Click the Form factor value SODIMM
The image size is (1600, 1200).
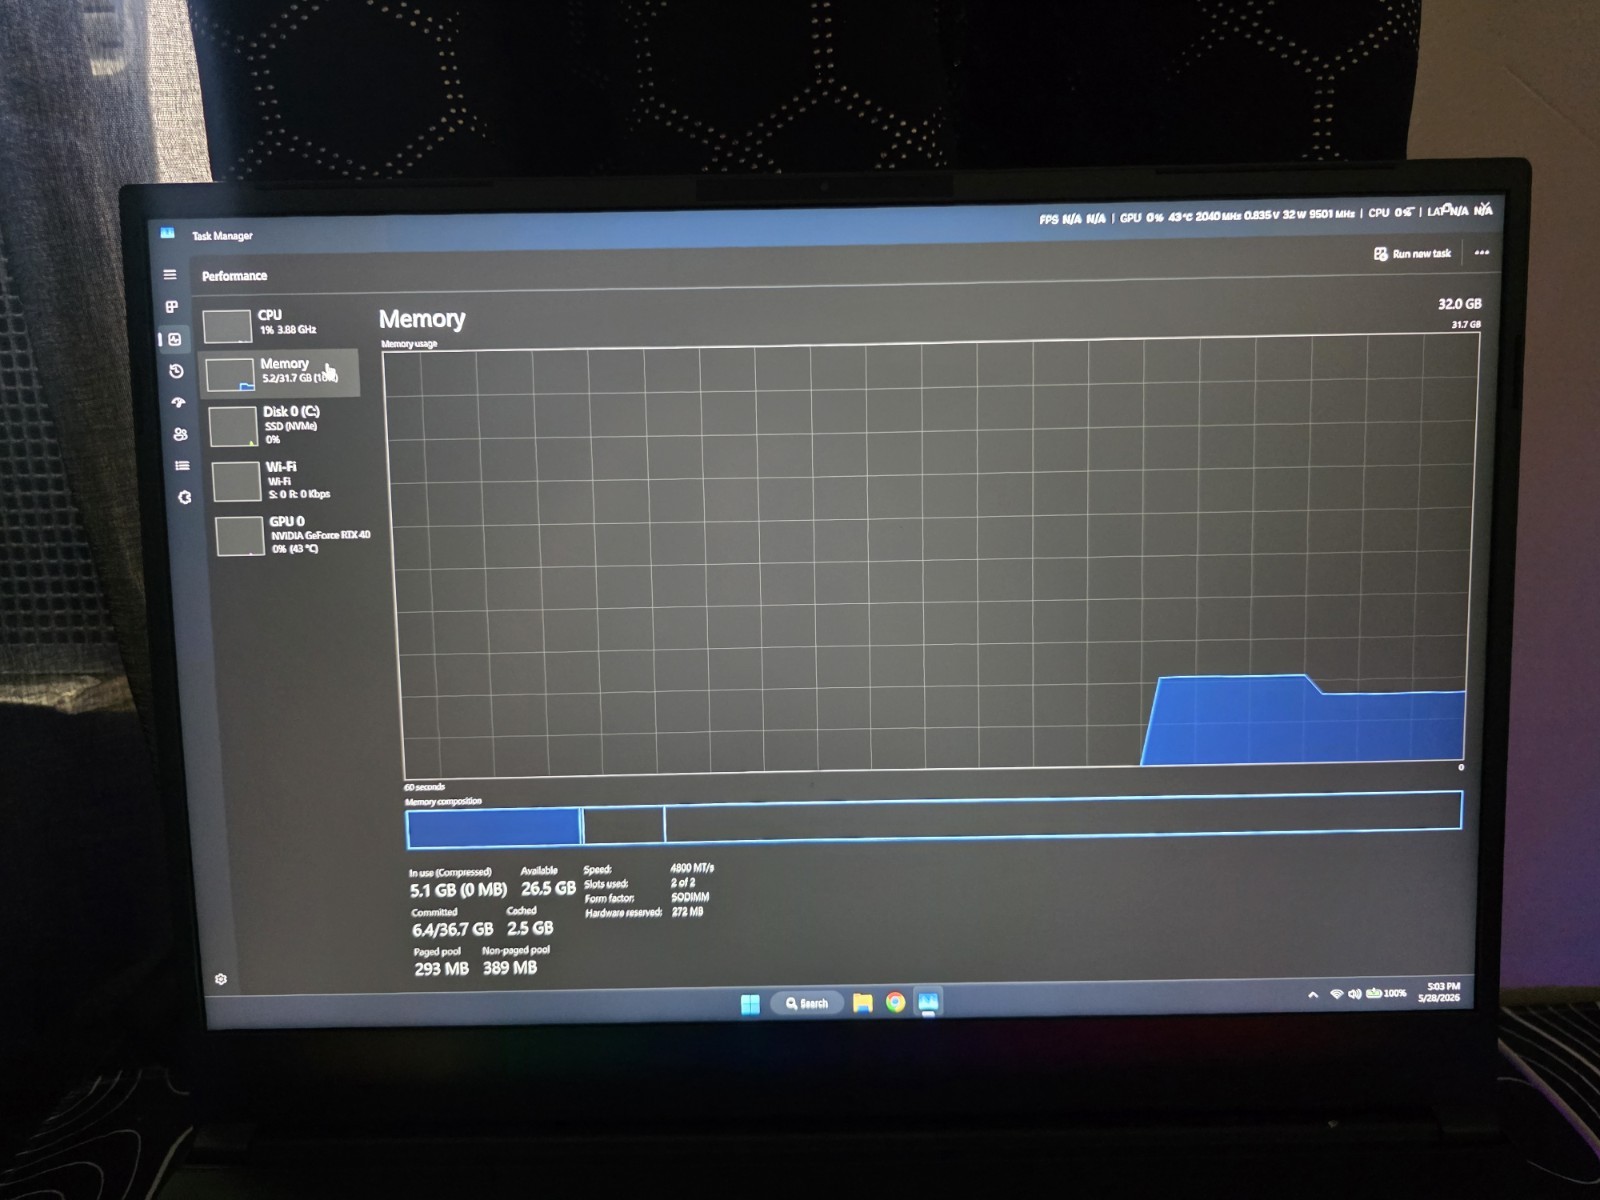tap(690, 897)
